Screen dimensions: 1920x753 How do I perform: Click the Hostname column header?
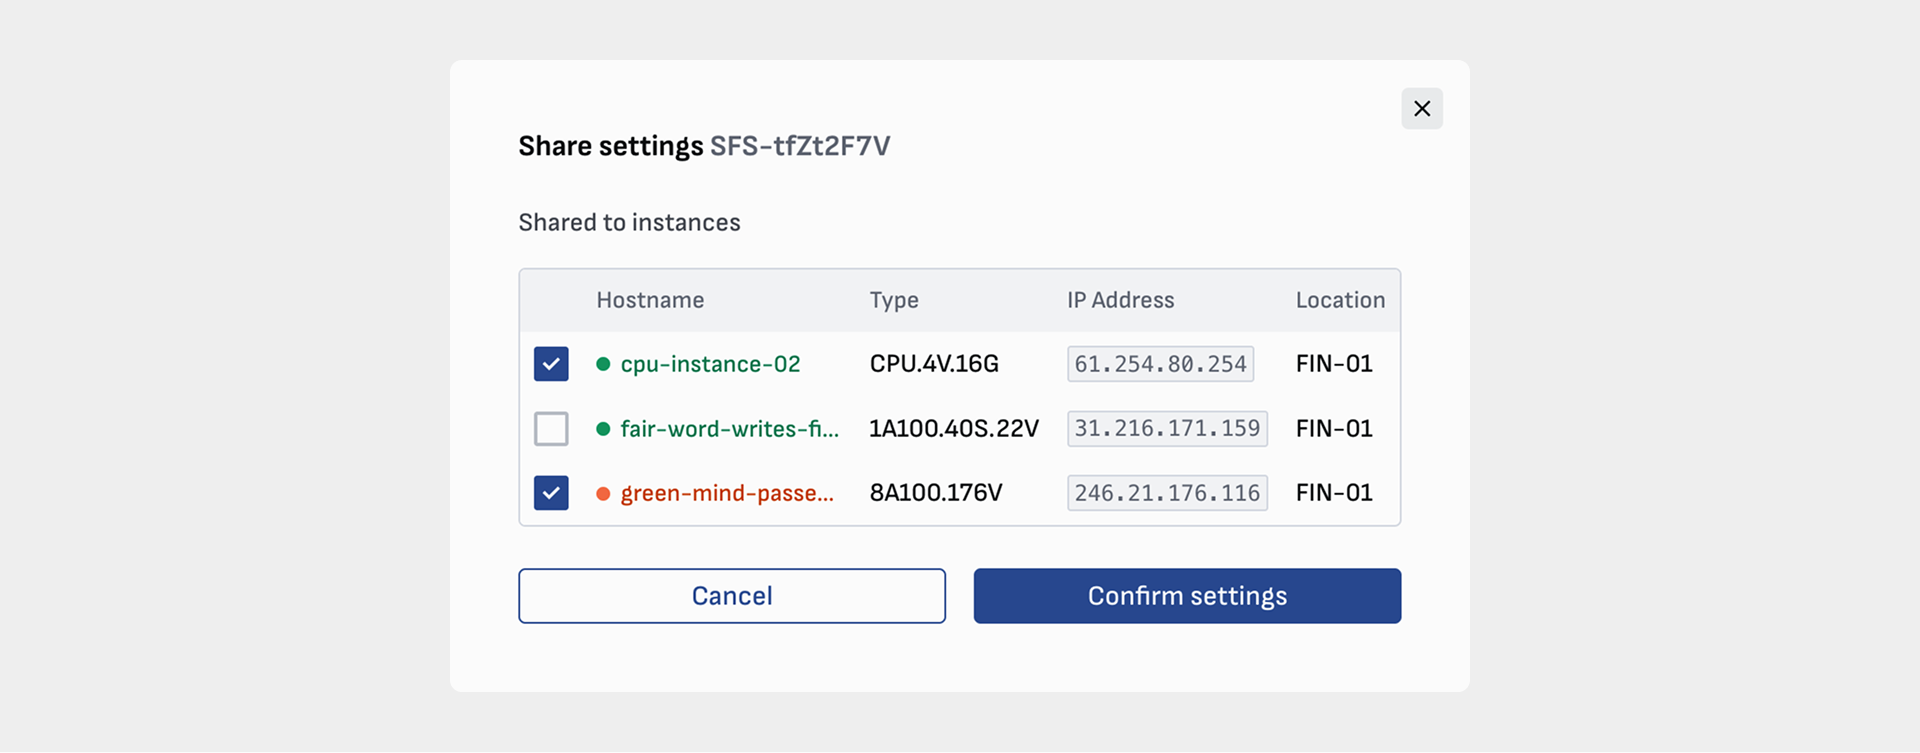coord(650,300)
